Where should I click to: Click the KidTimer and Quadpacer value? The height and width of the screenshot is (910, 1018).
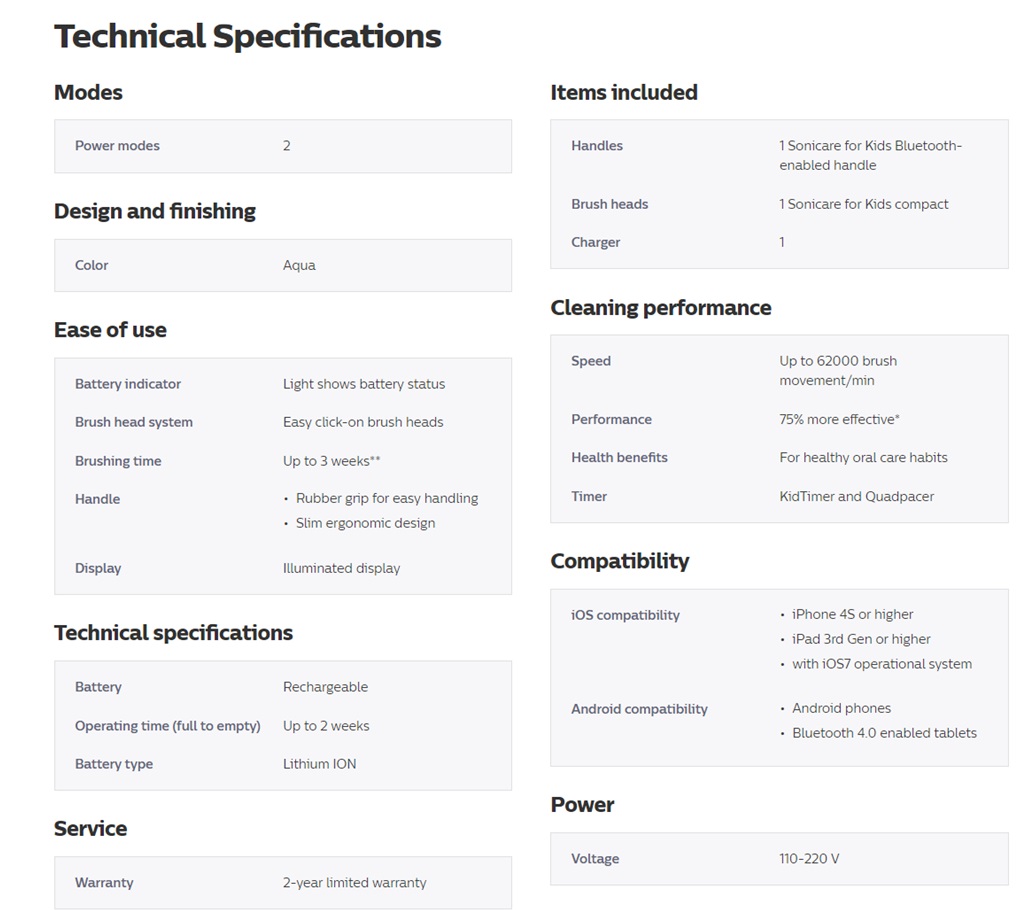click(856, 497)
